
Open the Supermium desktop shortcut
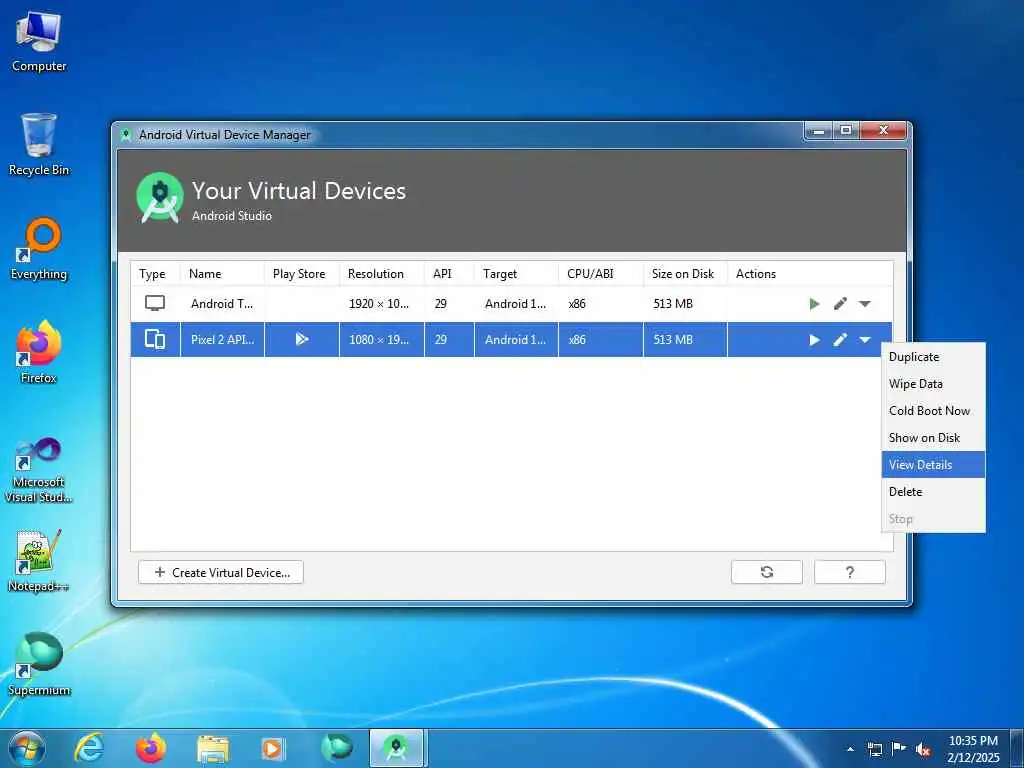click(x=39, y=664)
